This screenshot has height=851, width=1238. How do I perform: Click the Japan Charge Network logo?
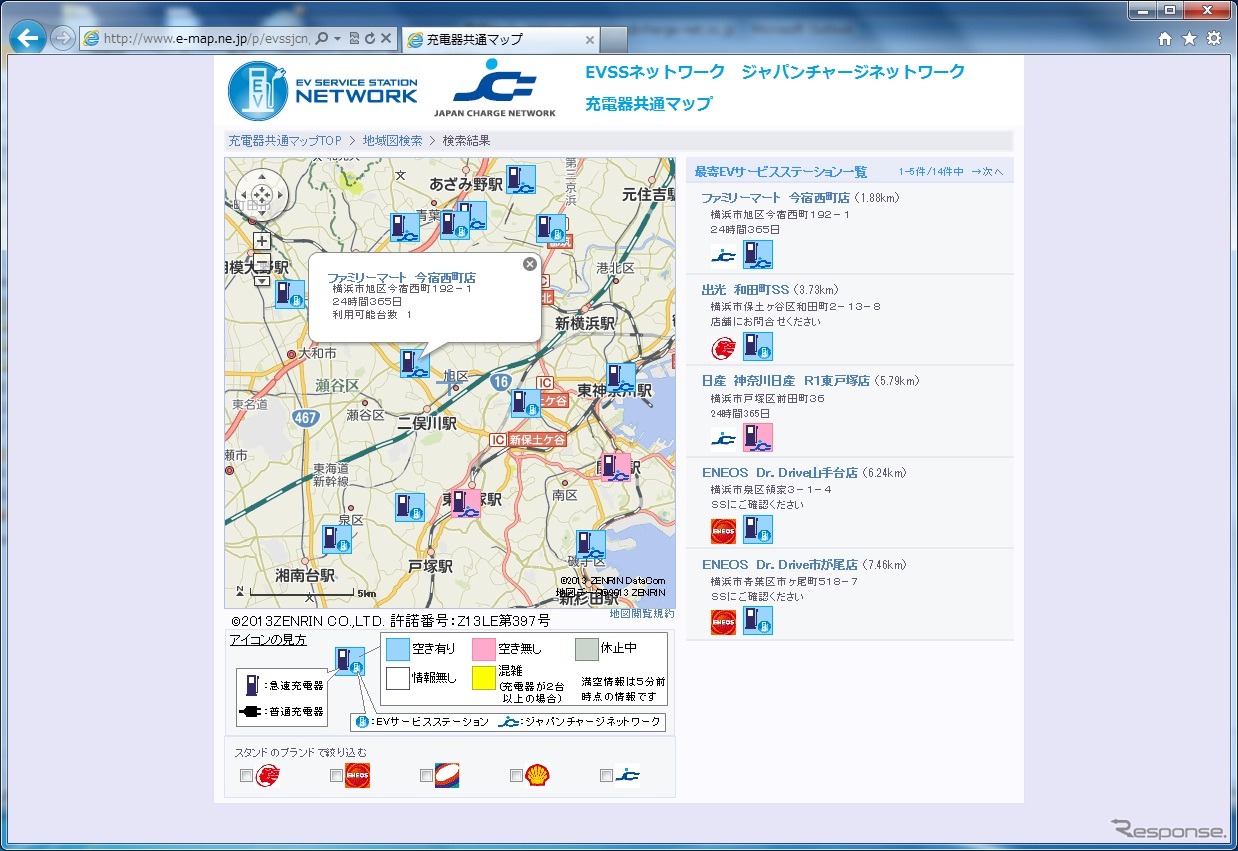pos(494,90)
